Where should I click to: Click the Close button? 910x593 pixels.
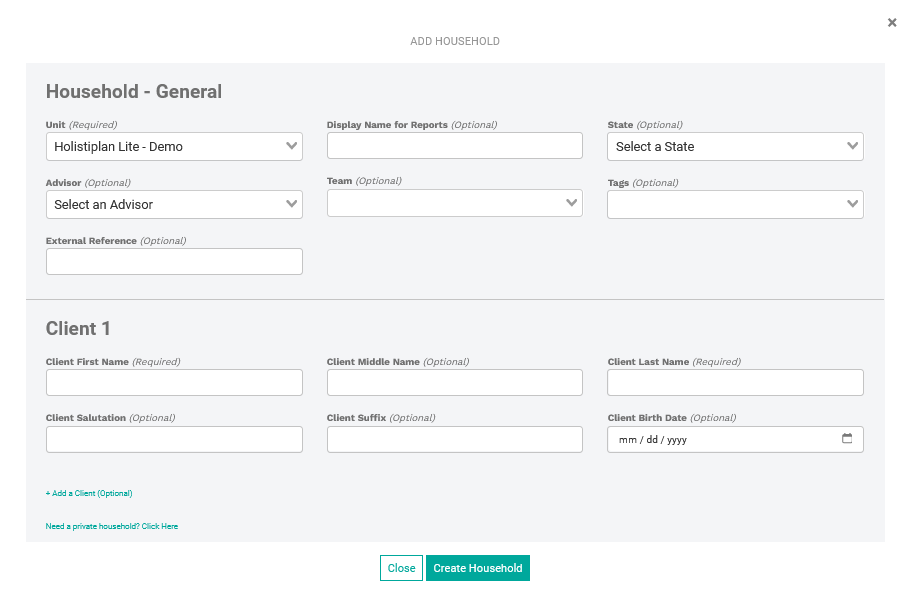pos(401,568)
